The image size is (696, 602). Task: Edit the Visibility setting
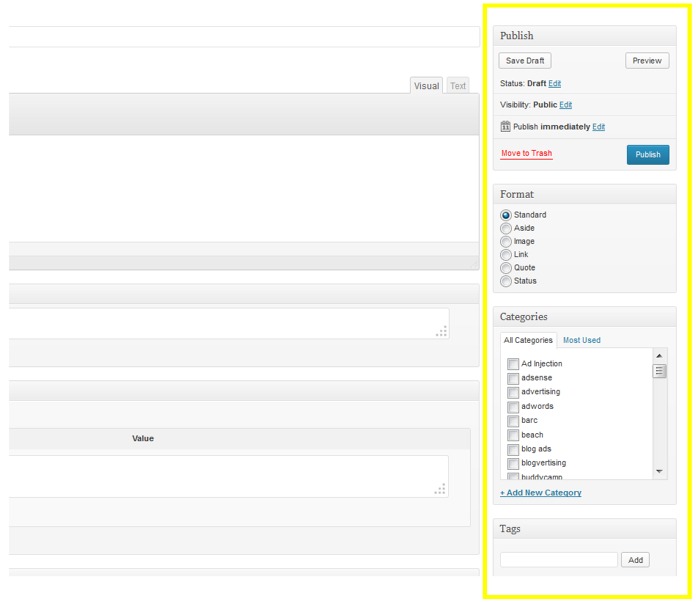coord(566,105)
